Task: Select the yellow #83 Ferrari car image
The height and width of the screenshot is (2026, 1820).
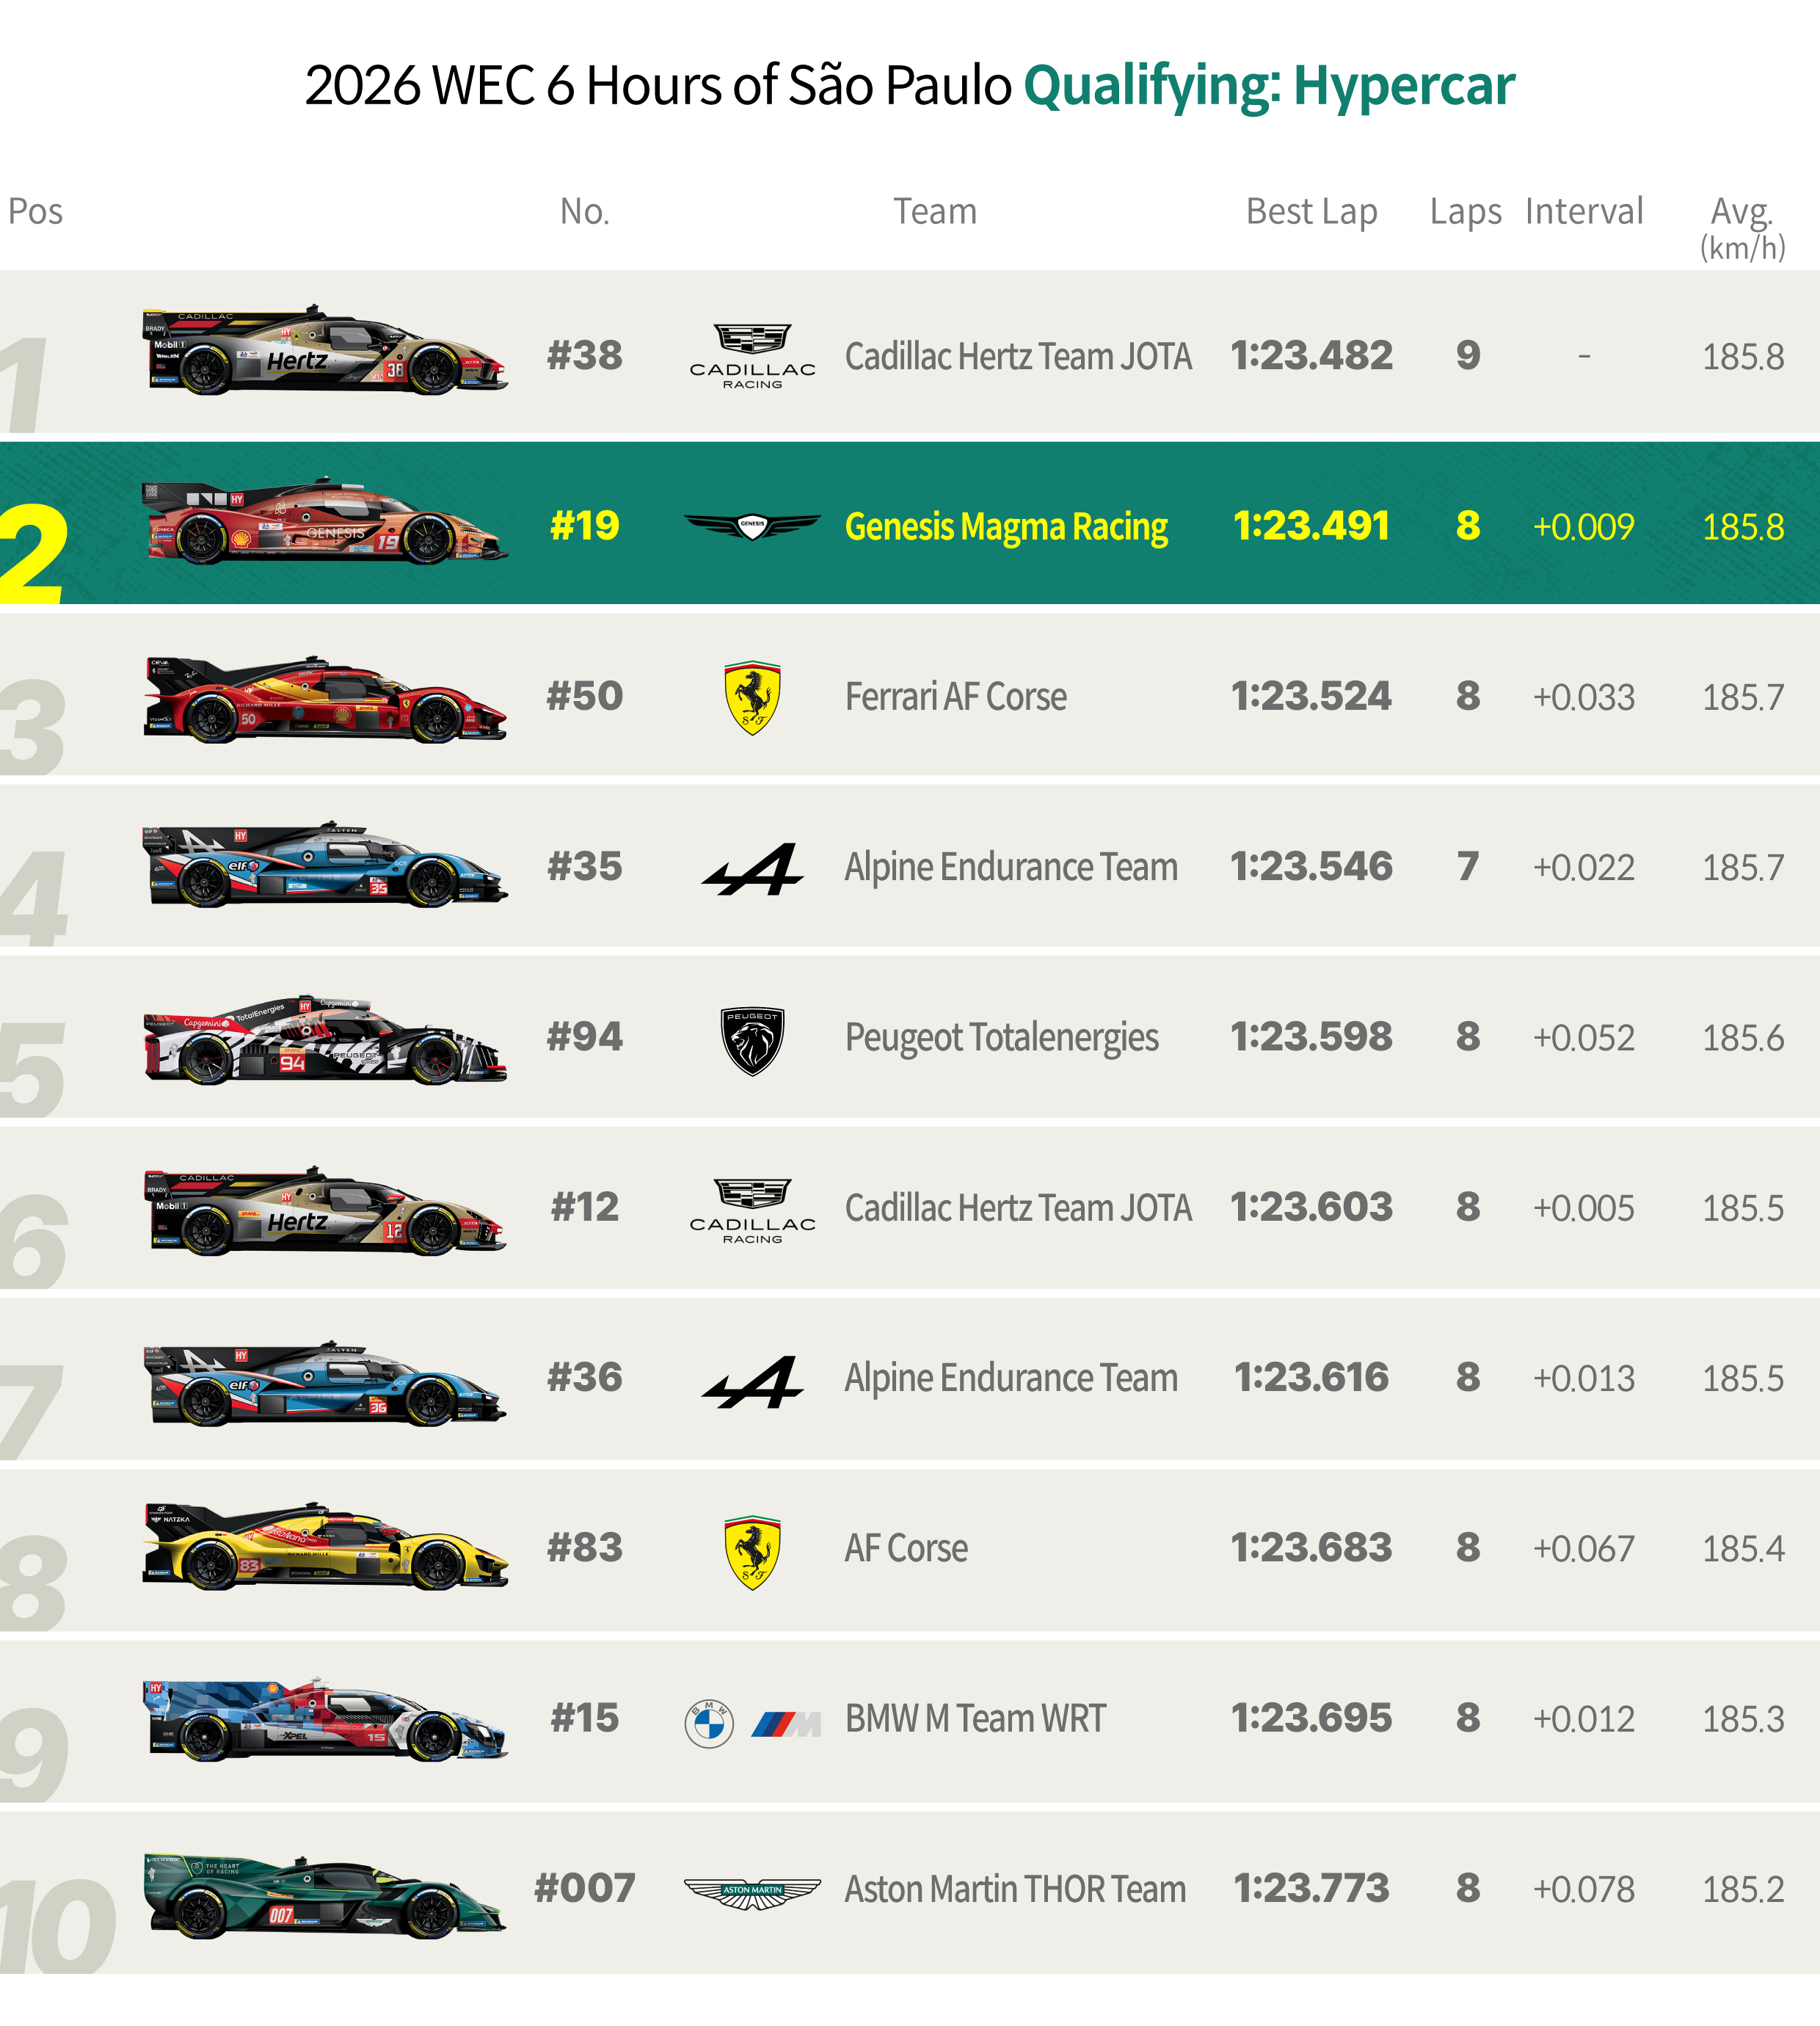Action: (x=325, y=1546)
